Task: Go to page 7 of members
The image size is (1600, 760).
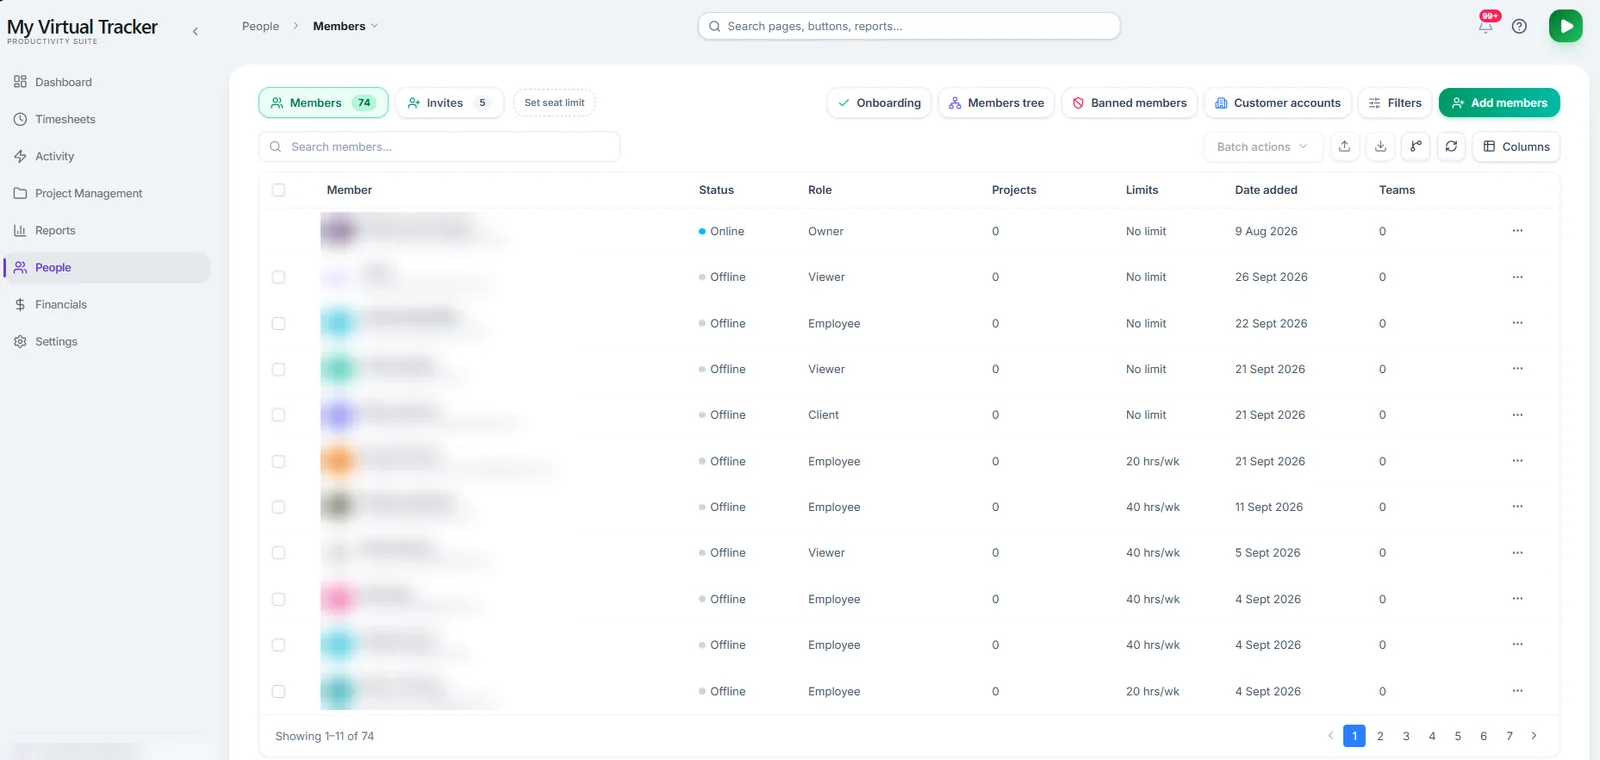Action: [1509, 736]
